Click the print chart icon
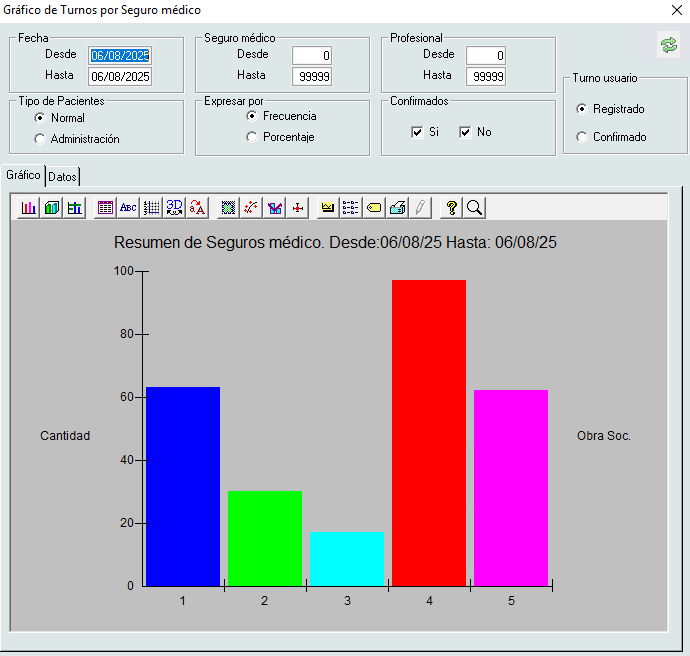The height and width of the screenshot is (656, 690). pyautogui.click(x=397, y=207)
